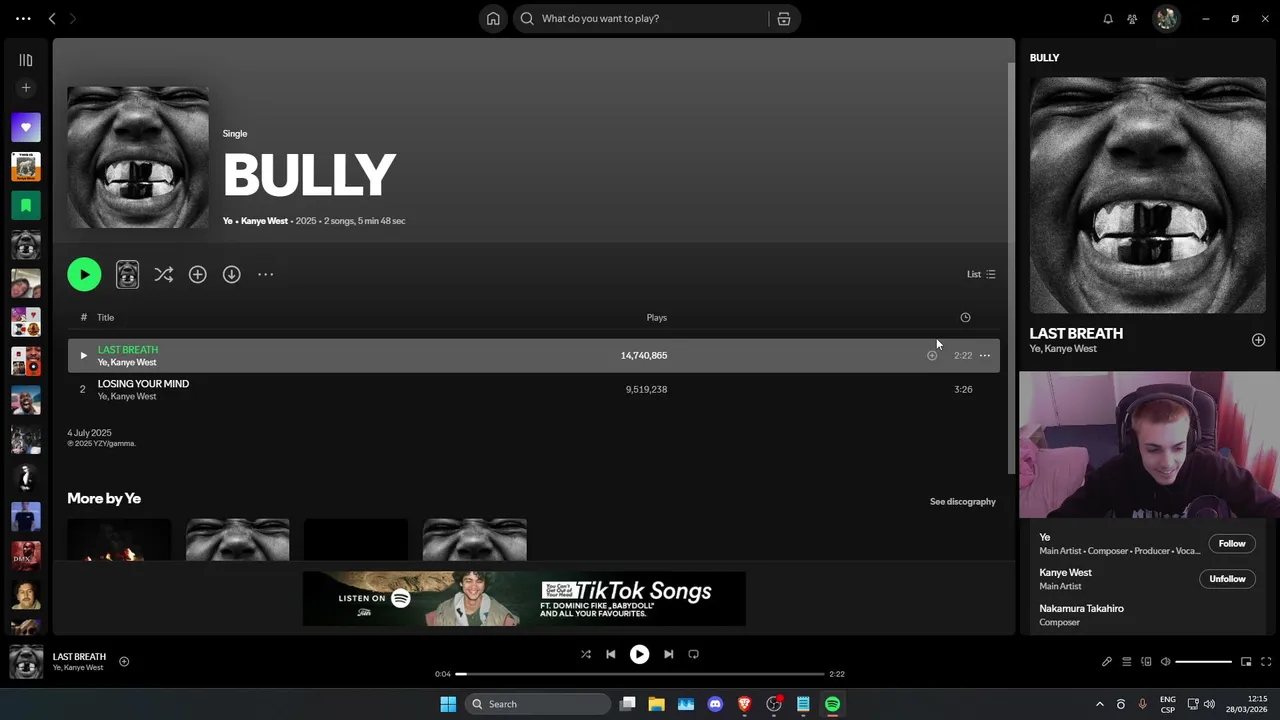Open the green bookmark Your Episodes item

click(x=26, y=205)
